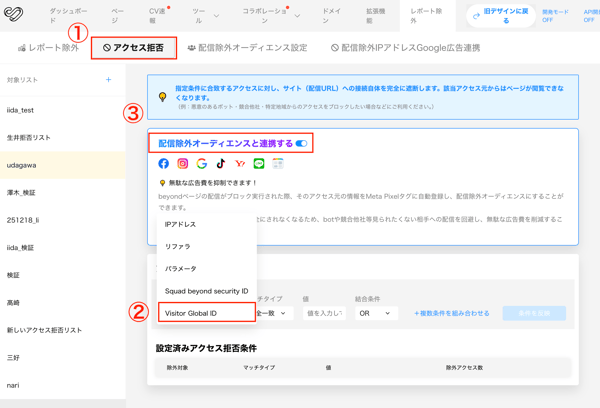Select the 検証 list
Viewport: 600px width, 408px height.
point(63,275)
